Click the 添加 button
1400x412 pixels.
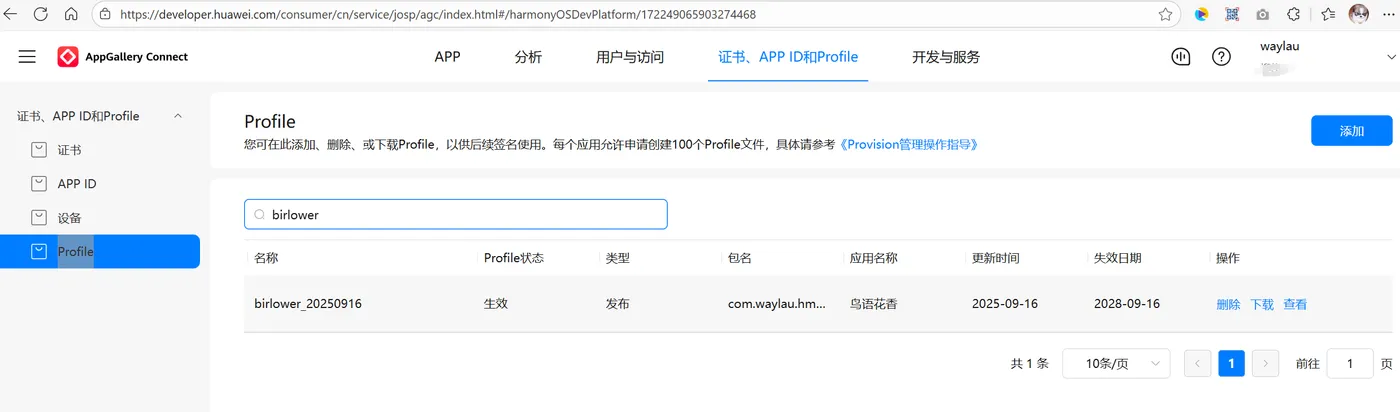[x=1351, y=131]
